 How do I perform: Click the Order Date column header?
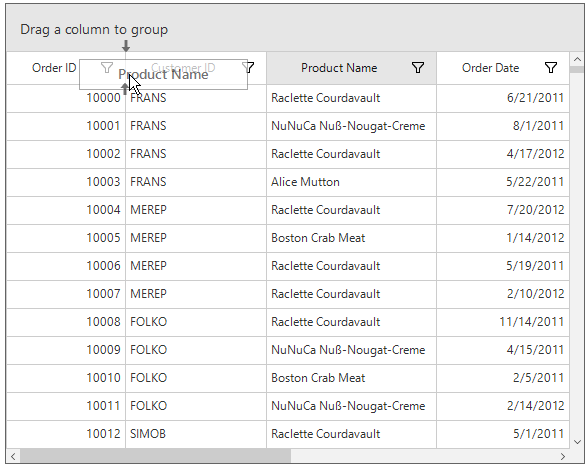click(x=503, y=68)
